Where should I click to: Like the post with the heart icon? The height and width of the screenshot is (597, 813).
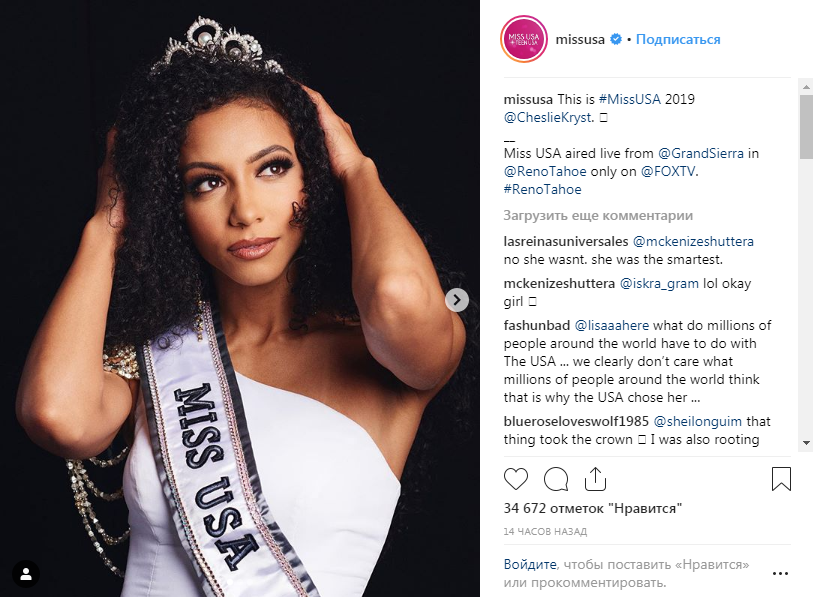click(x=515, y=479)
